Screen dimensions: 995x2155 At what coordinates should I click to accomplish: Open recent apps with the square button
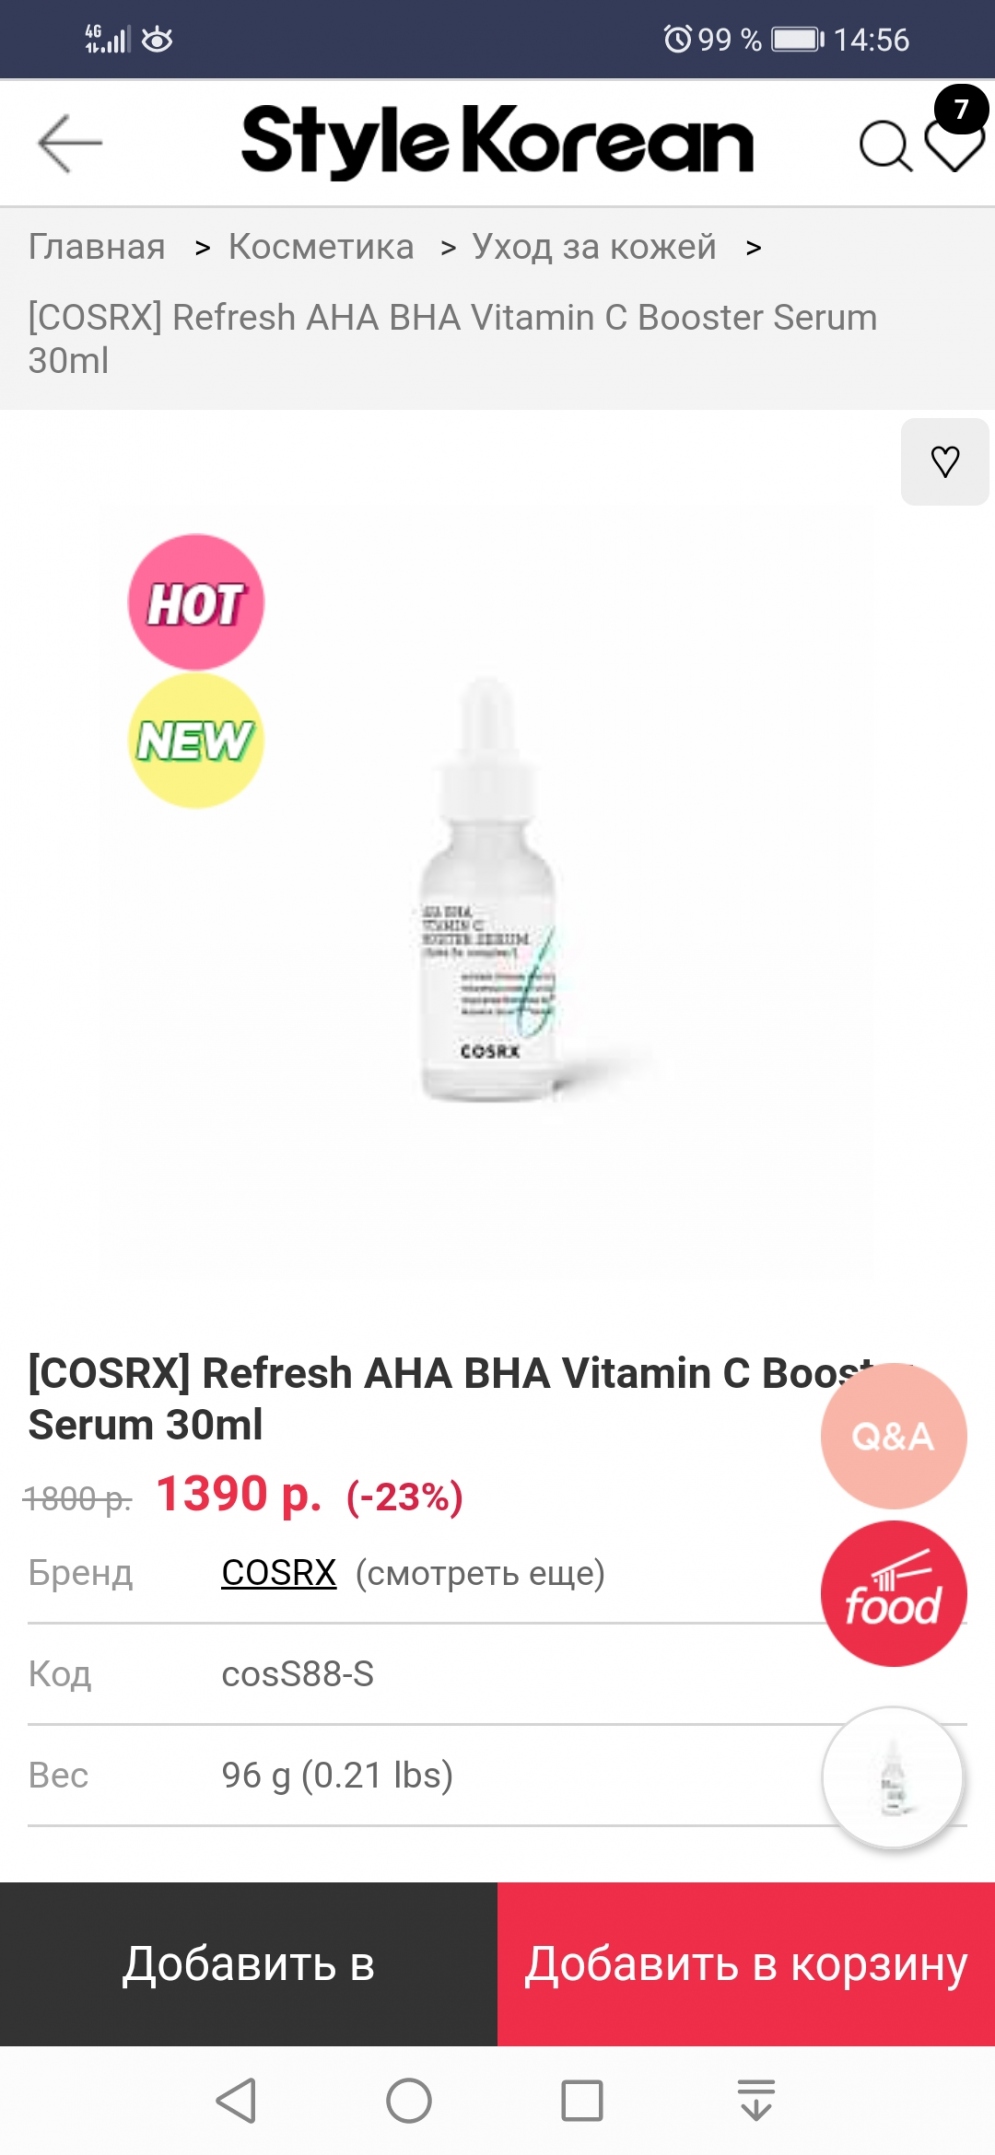point(582,2100)
